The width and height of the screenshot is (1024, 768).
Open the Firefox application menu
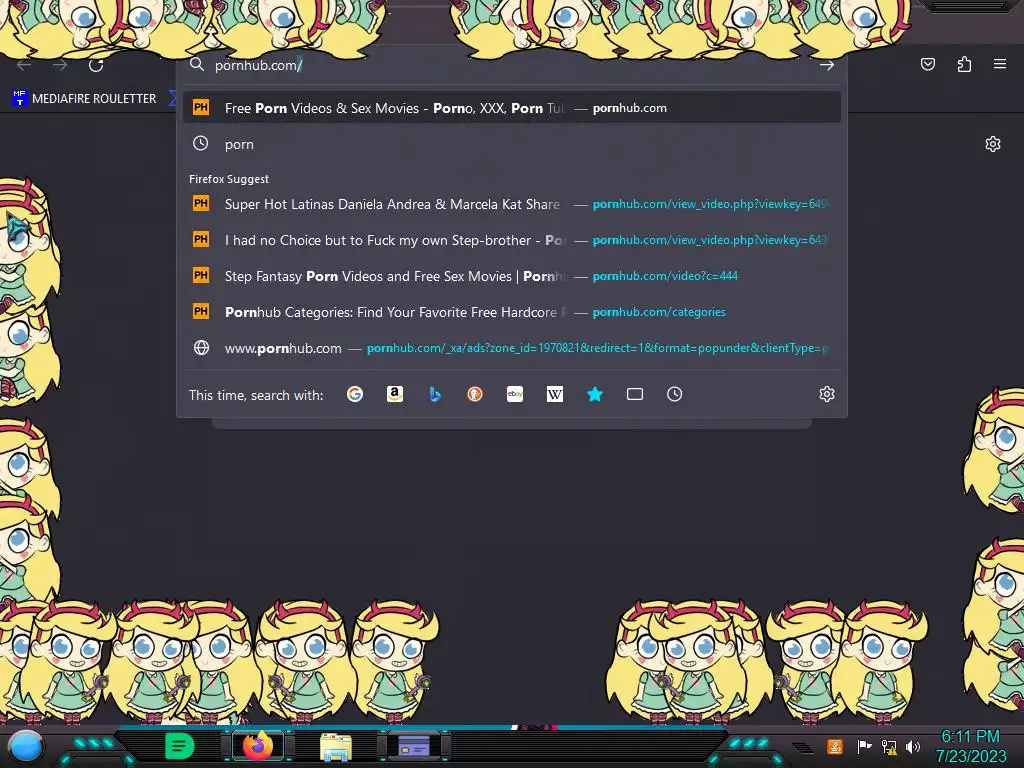coord(1000,64)
